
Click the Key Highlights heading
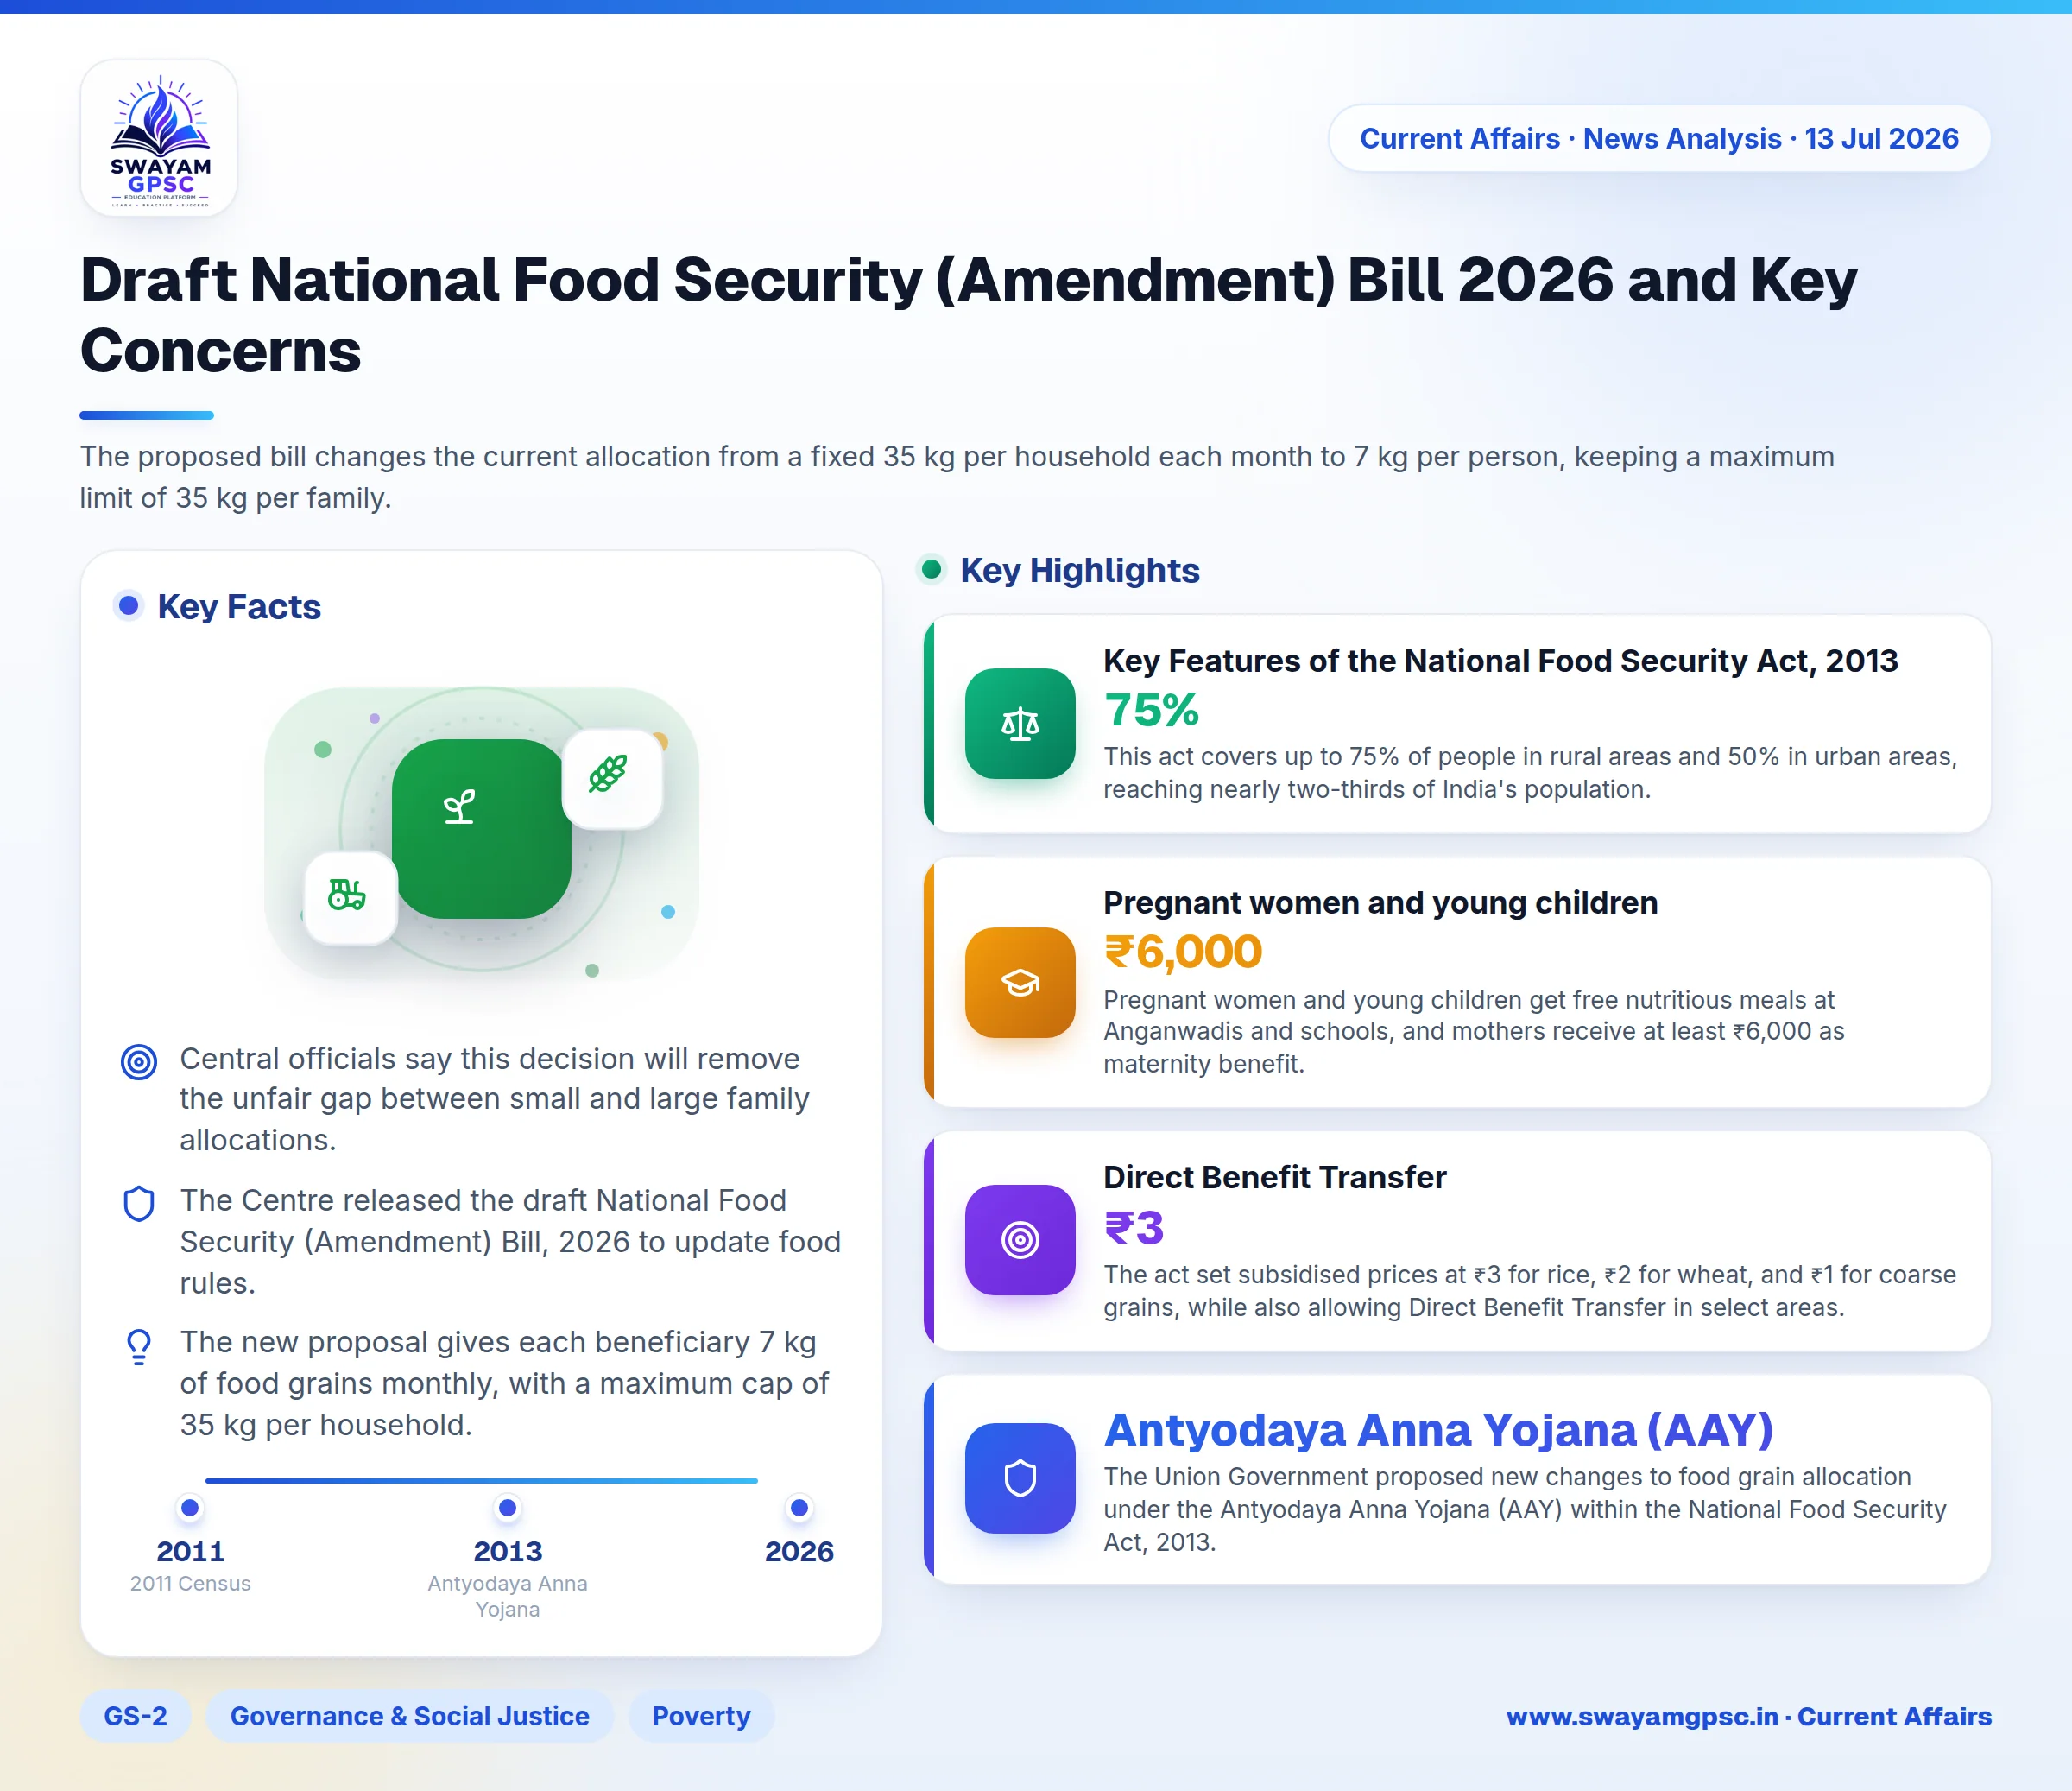click(x=1080, y=570)
